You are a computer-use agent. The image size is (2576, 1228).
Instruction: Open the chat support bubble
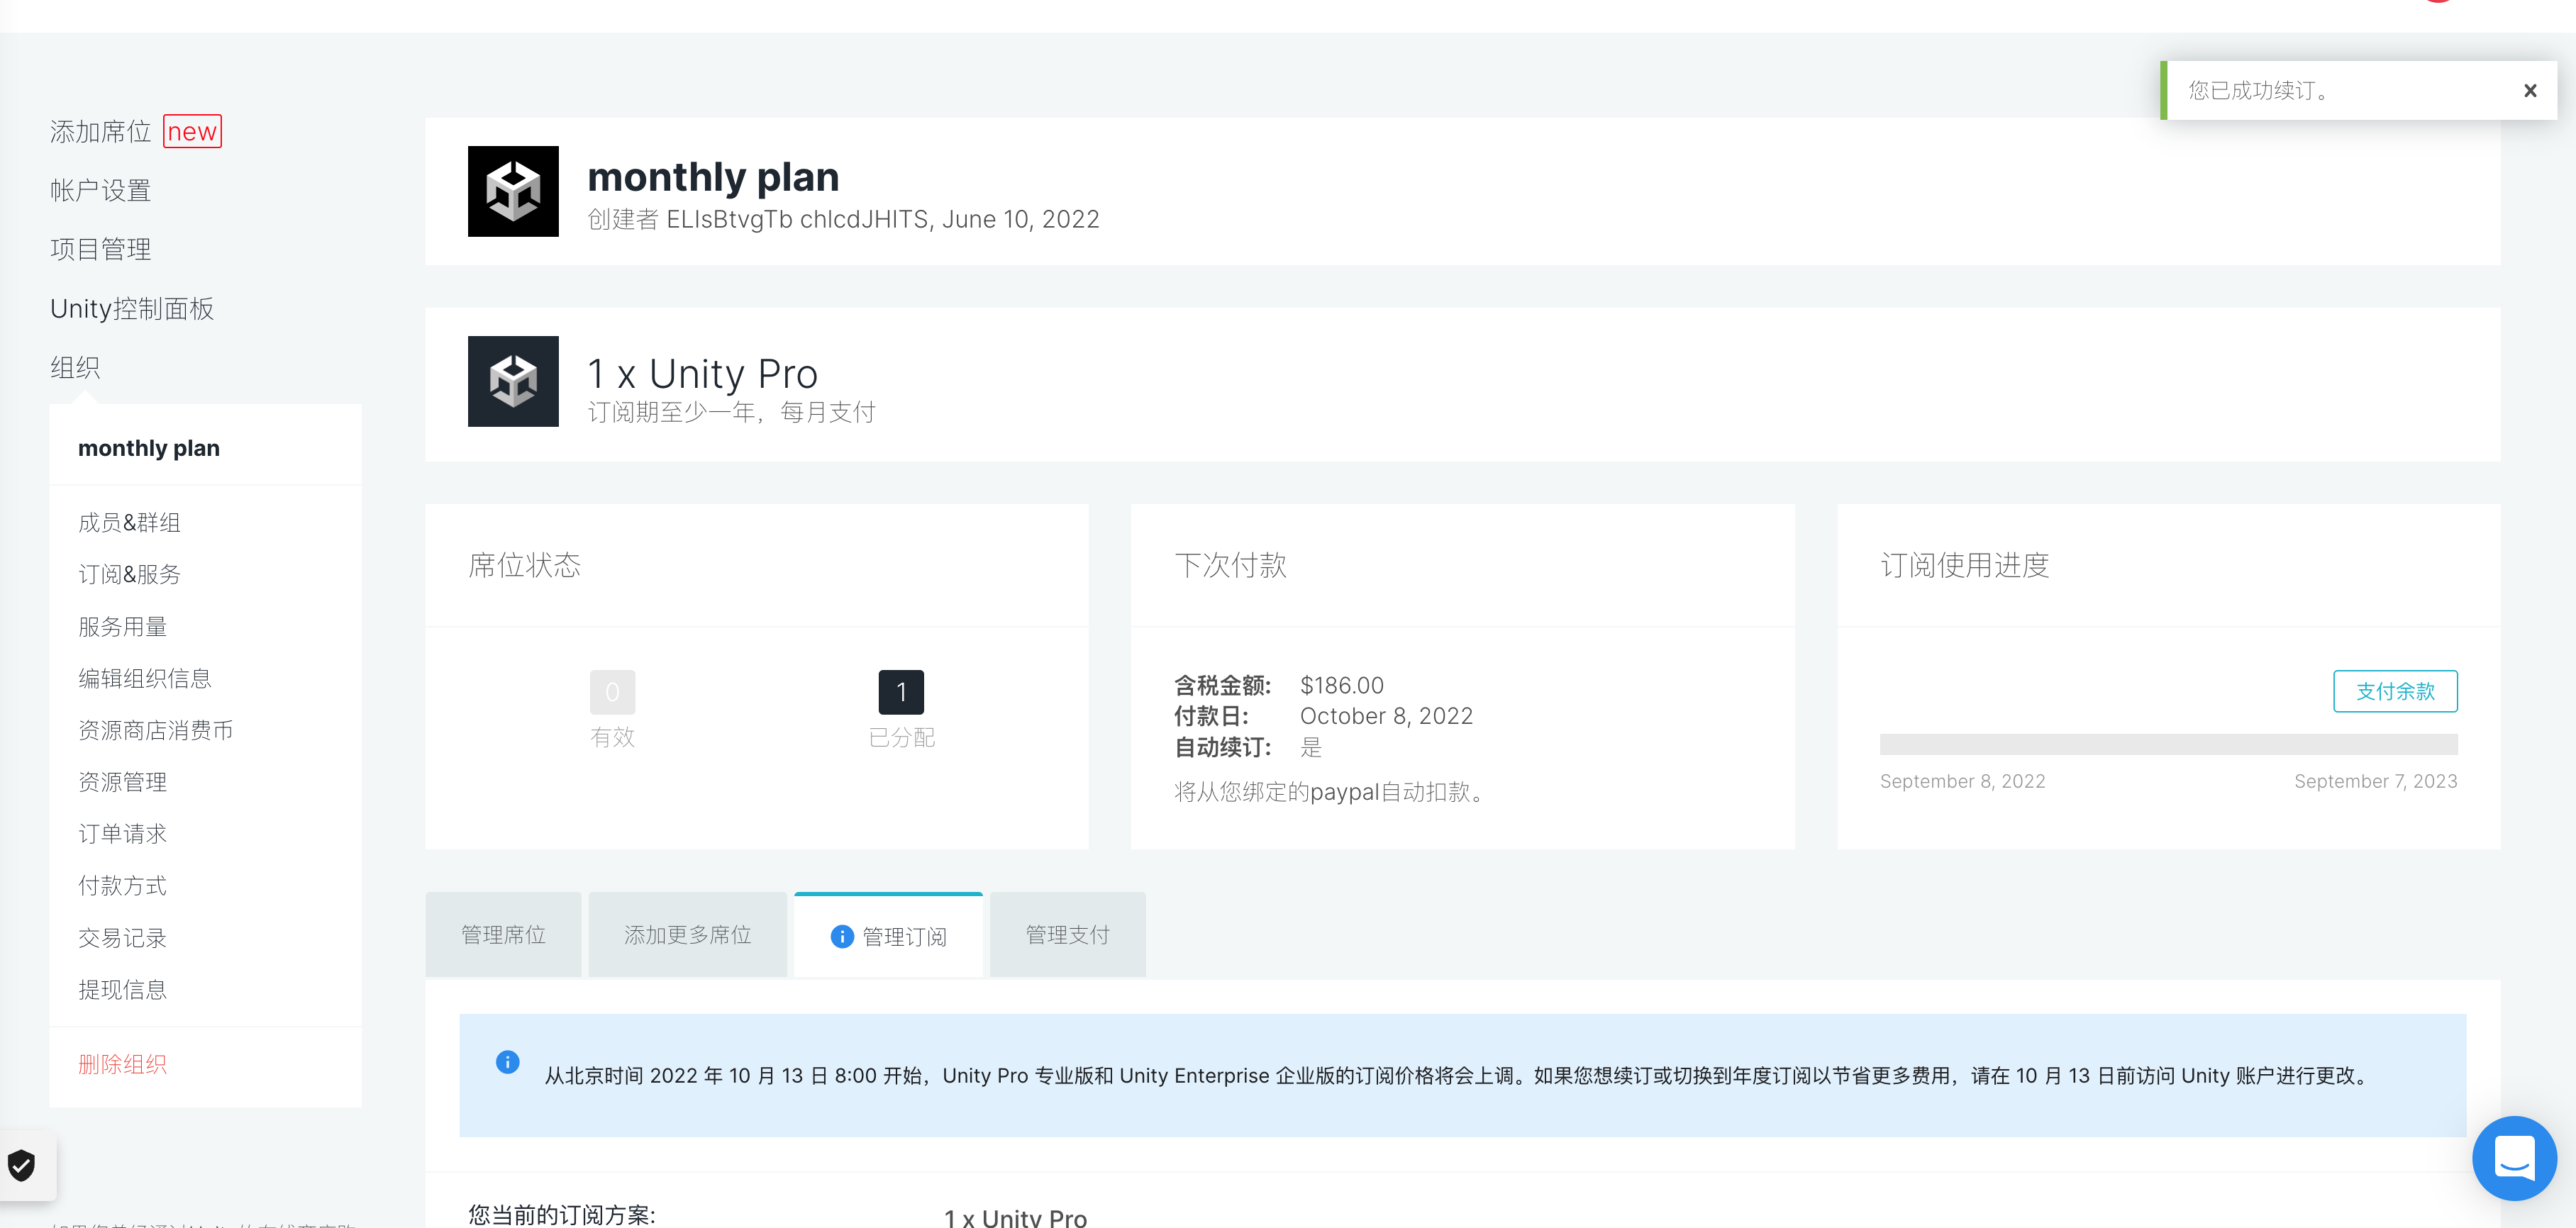pyautogui.click(x=2515, y=1158)
